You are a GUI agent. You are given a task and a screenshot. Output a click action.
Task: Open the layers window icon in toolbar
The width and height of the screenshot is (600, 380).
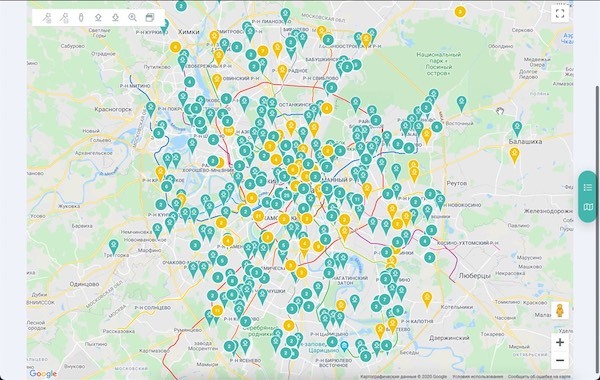click(150, 18)
